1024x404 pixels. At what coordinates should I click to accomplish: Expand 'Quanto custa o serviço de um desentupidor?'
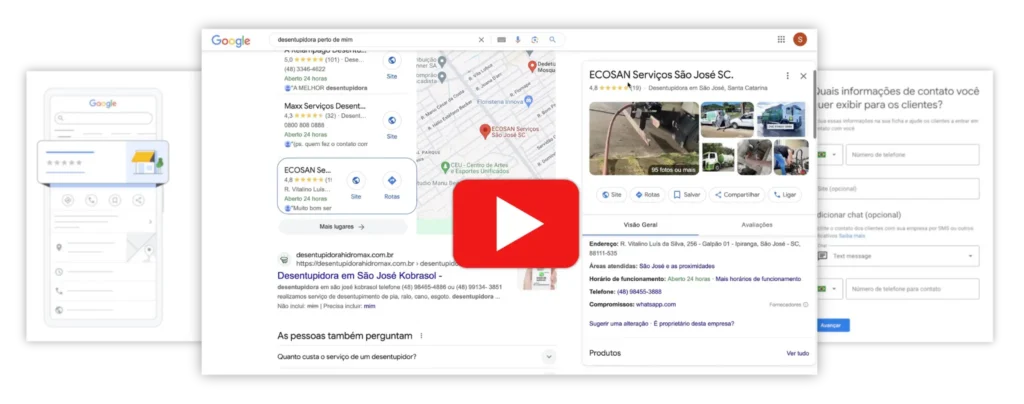pos(417,356)
